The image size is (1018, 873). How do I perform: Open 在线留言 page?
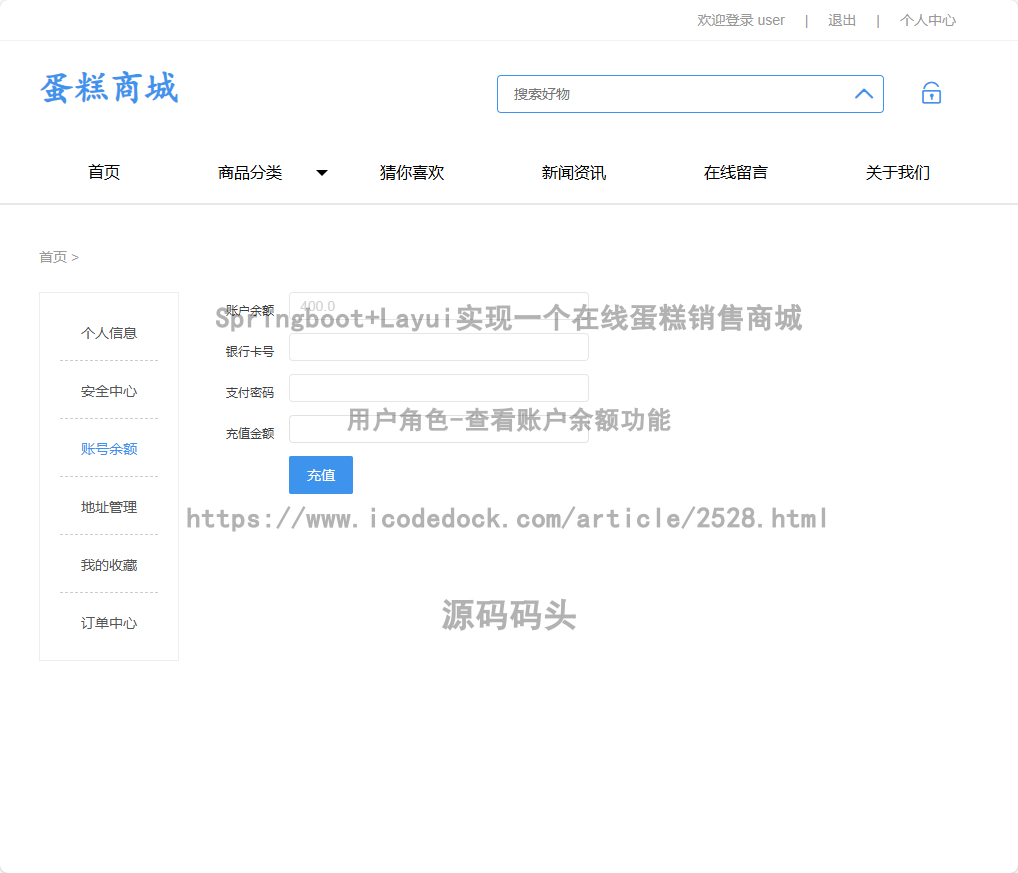(x=736, y=173)
